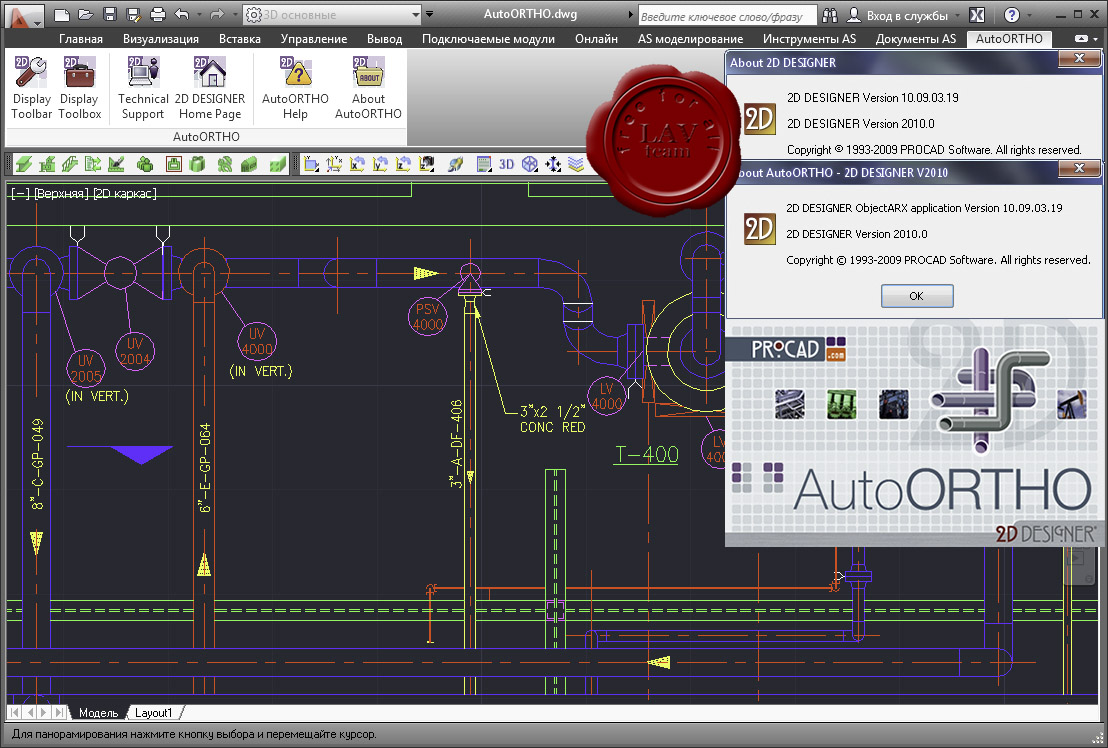Click the first-tab navigation arrow
This screenshot has width=1108, height=748.
point(14,713)
